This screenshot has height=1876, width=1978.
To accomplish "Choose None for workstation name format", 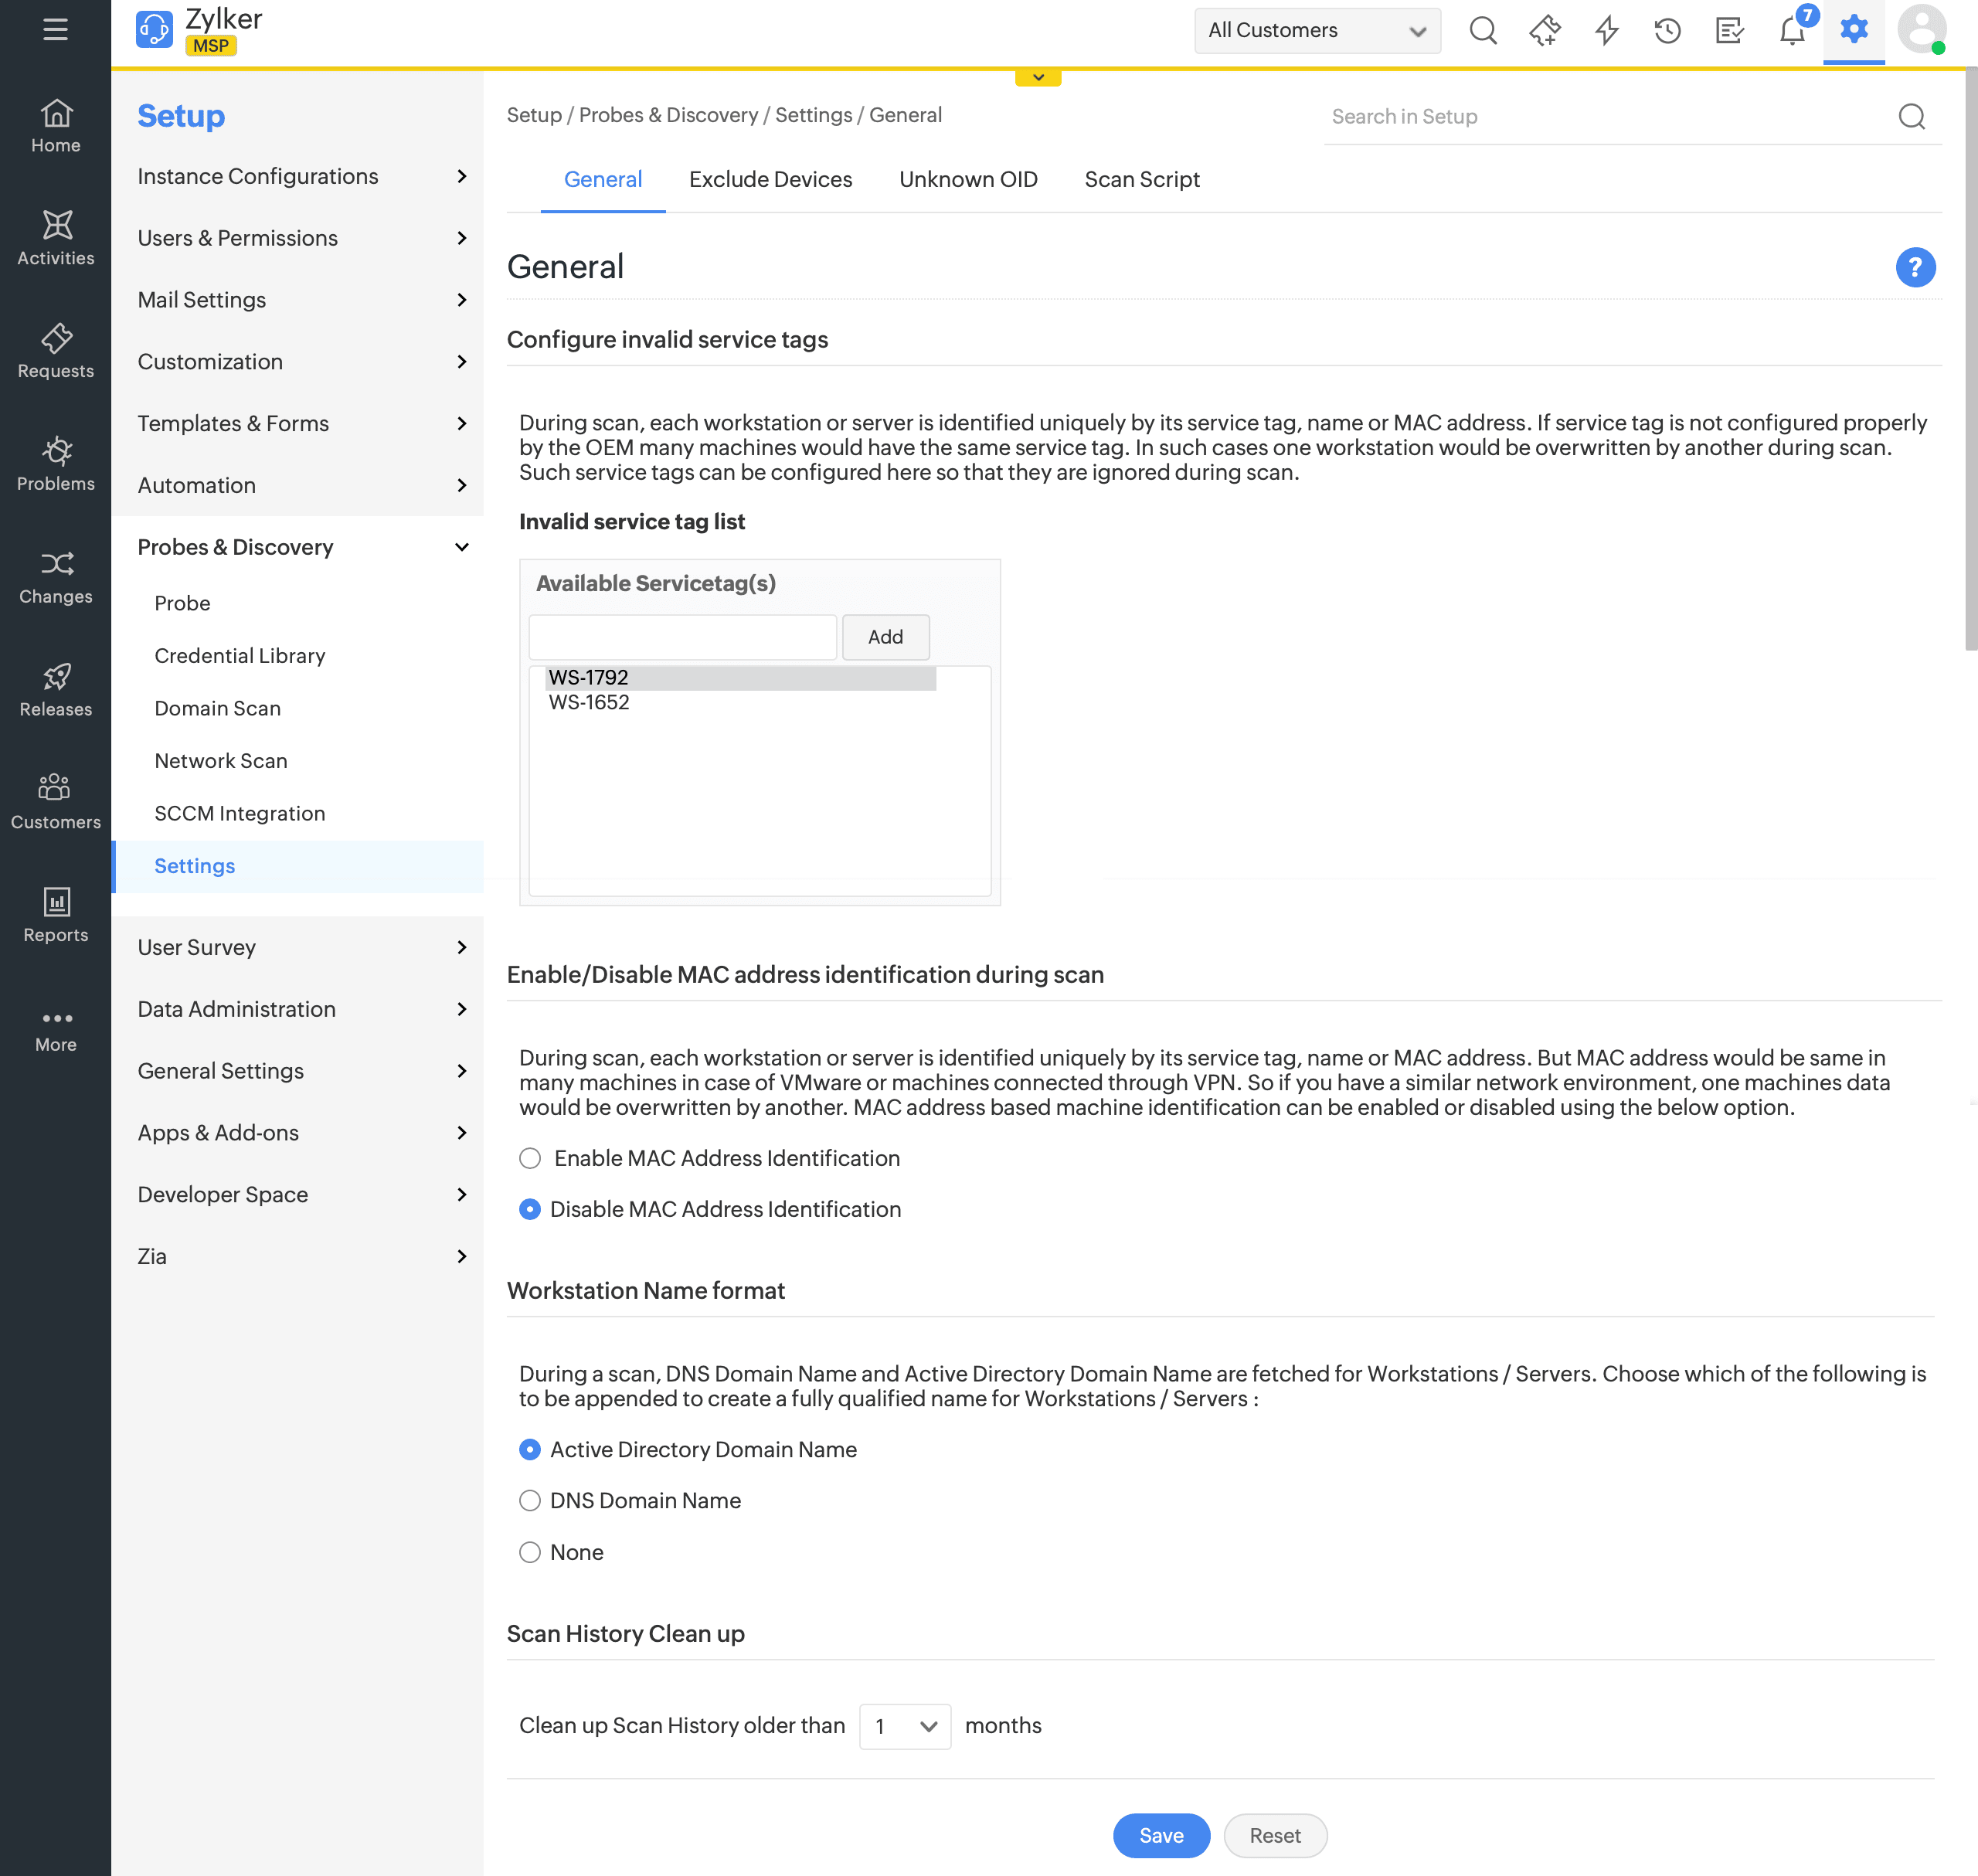I will (x=530, y=1552).
